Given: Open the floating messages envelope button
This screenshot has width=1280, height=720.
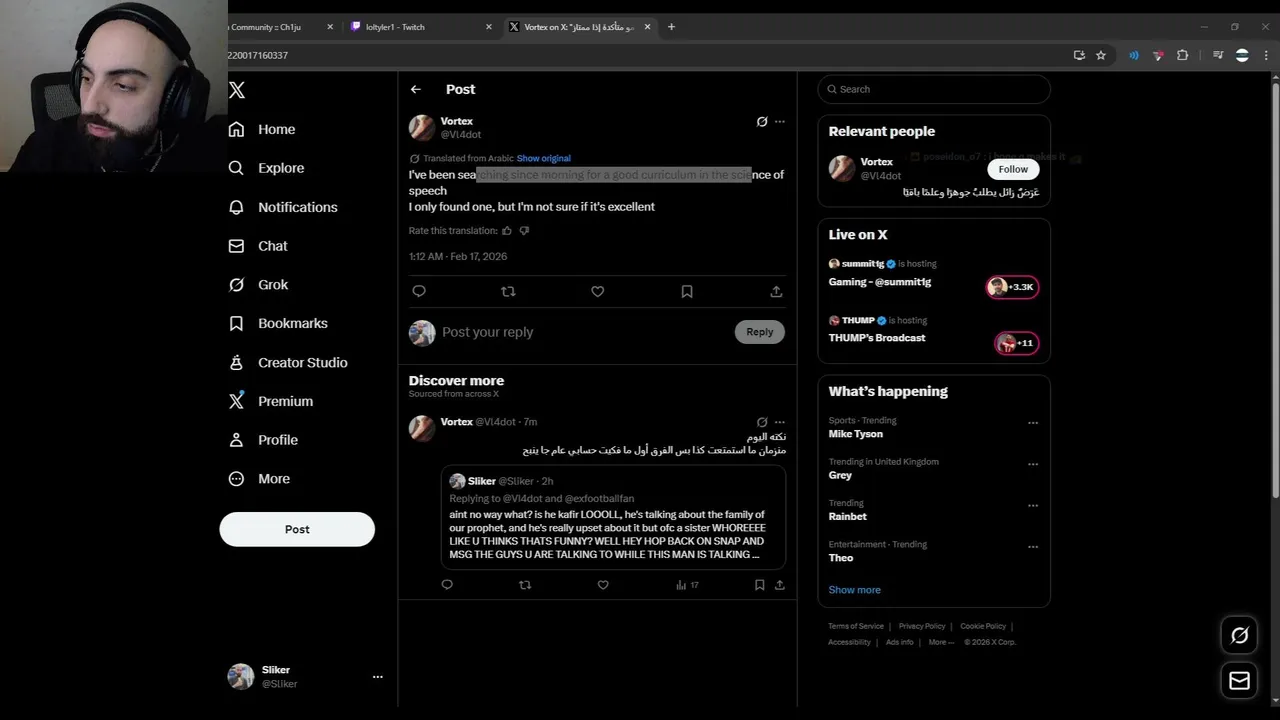Looking at the screenshot, I should [x=1239, y=681].
